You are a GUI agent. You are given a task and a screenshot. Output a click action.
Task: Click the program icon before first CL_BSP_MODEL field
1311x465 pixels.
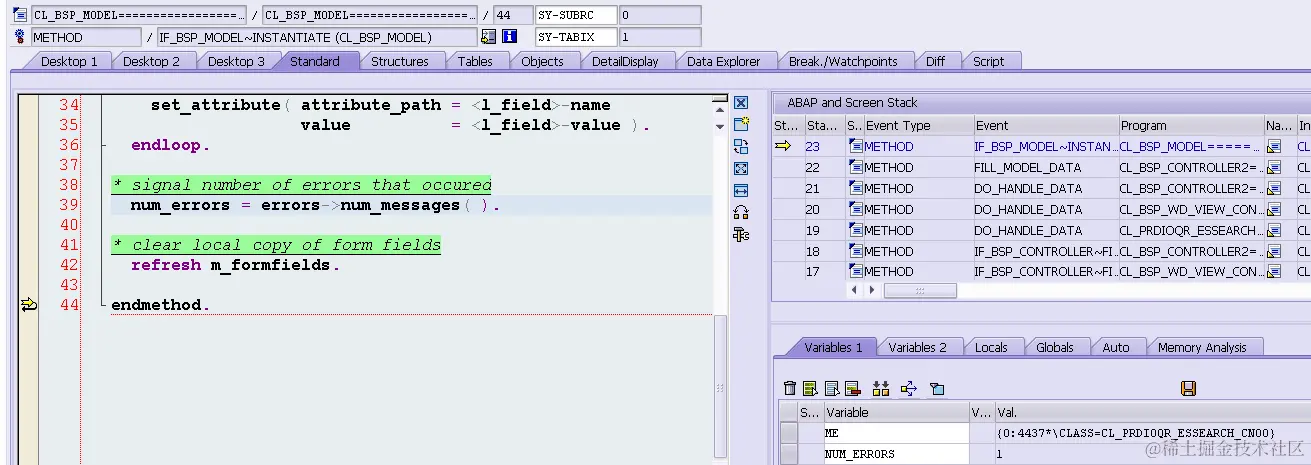(21, 15)
